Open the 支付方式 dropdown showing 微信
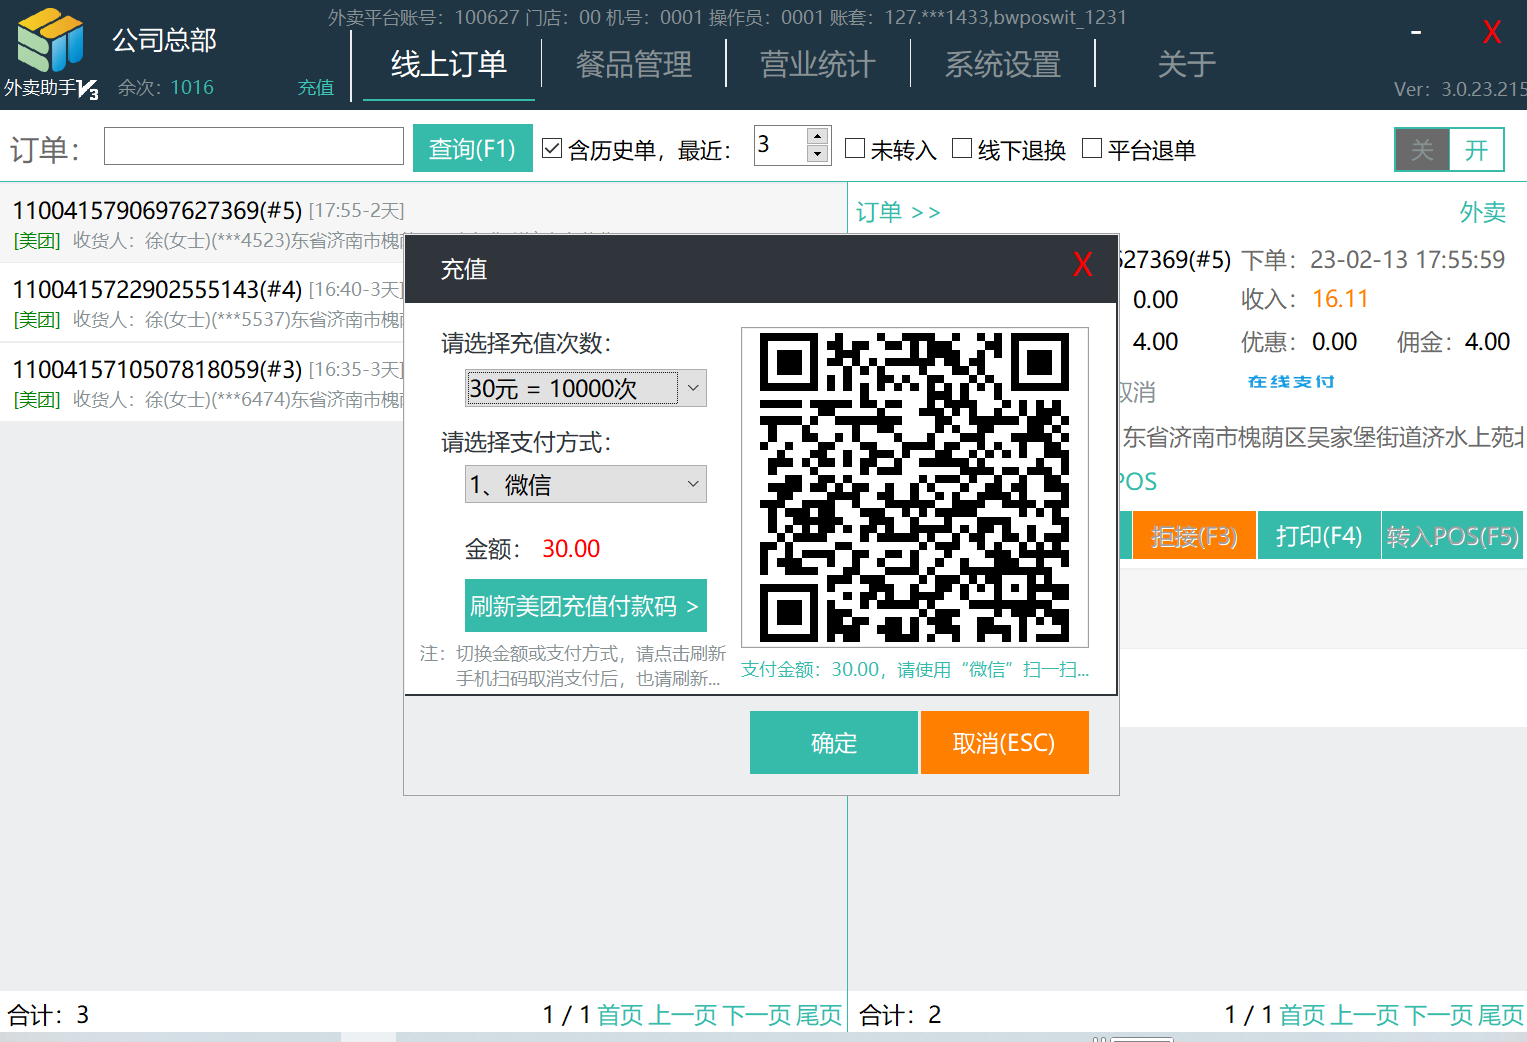 tap(586, 485)
